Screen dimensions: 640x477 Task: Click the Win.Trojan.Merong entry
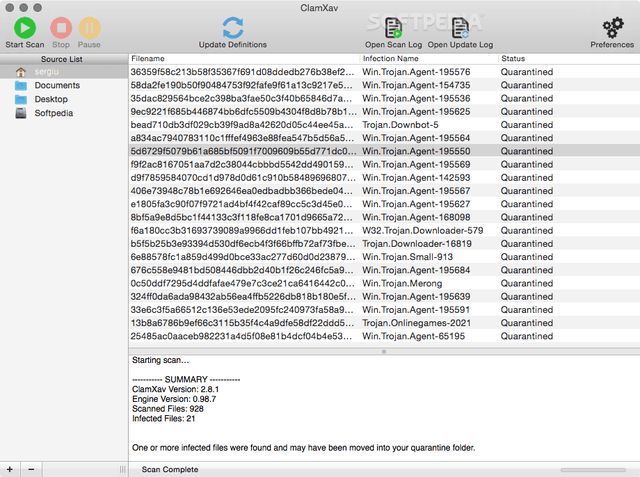point(402,283)
